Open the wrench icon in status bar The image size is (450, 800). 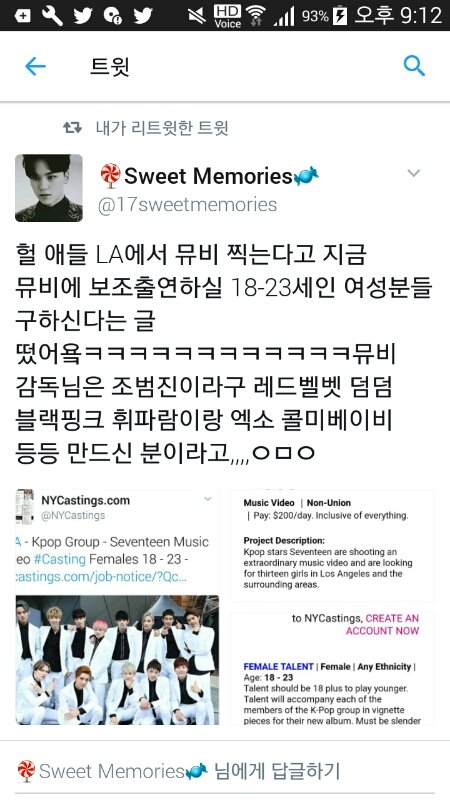pyautogui.click(x=52, y=15)
